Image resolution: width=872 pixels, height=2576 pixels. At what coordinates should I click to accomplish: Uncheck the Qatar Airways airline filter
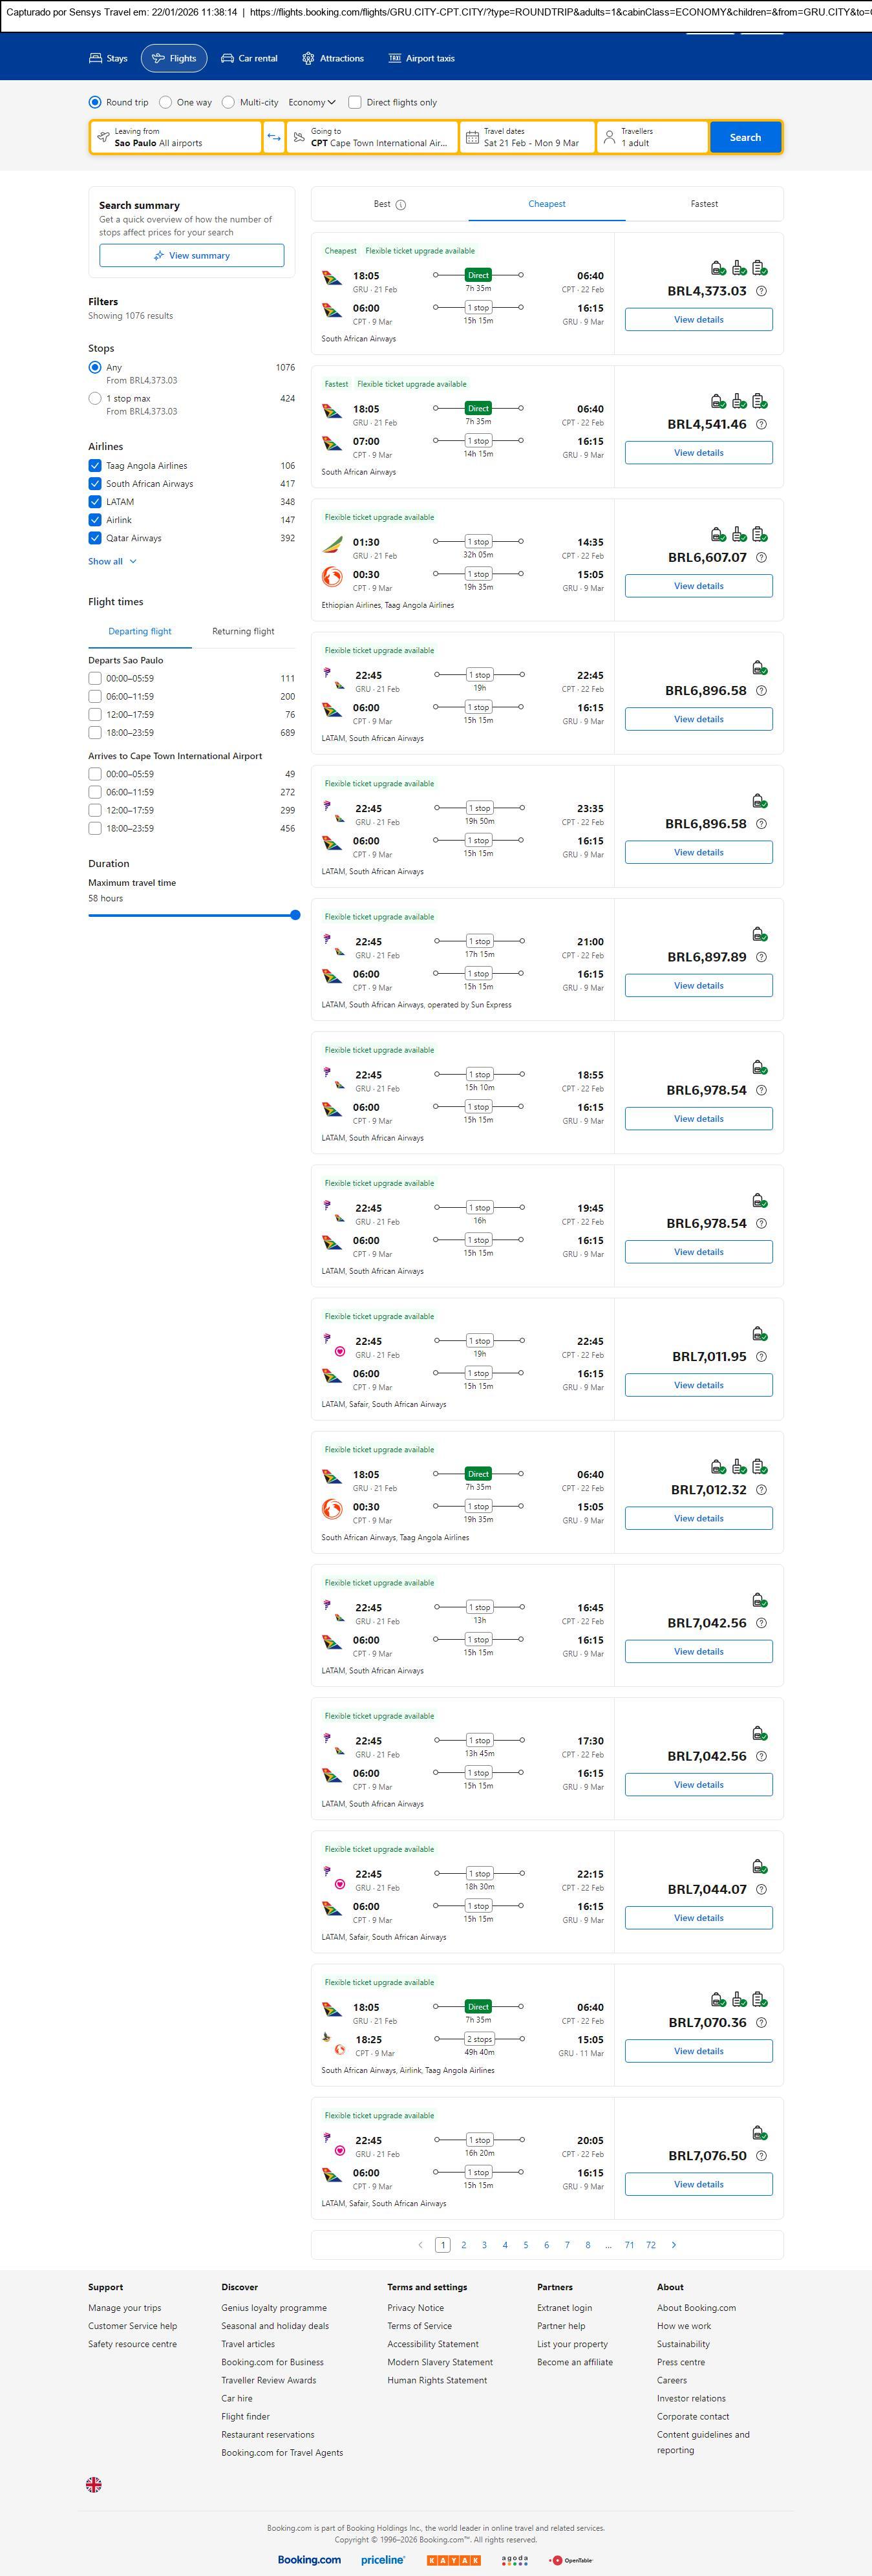(x=95, y=538)
